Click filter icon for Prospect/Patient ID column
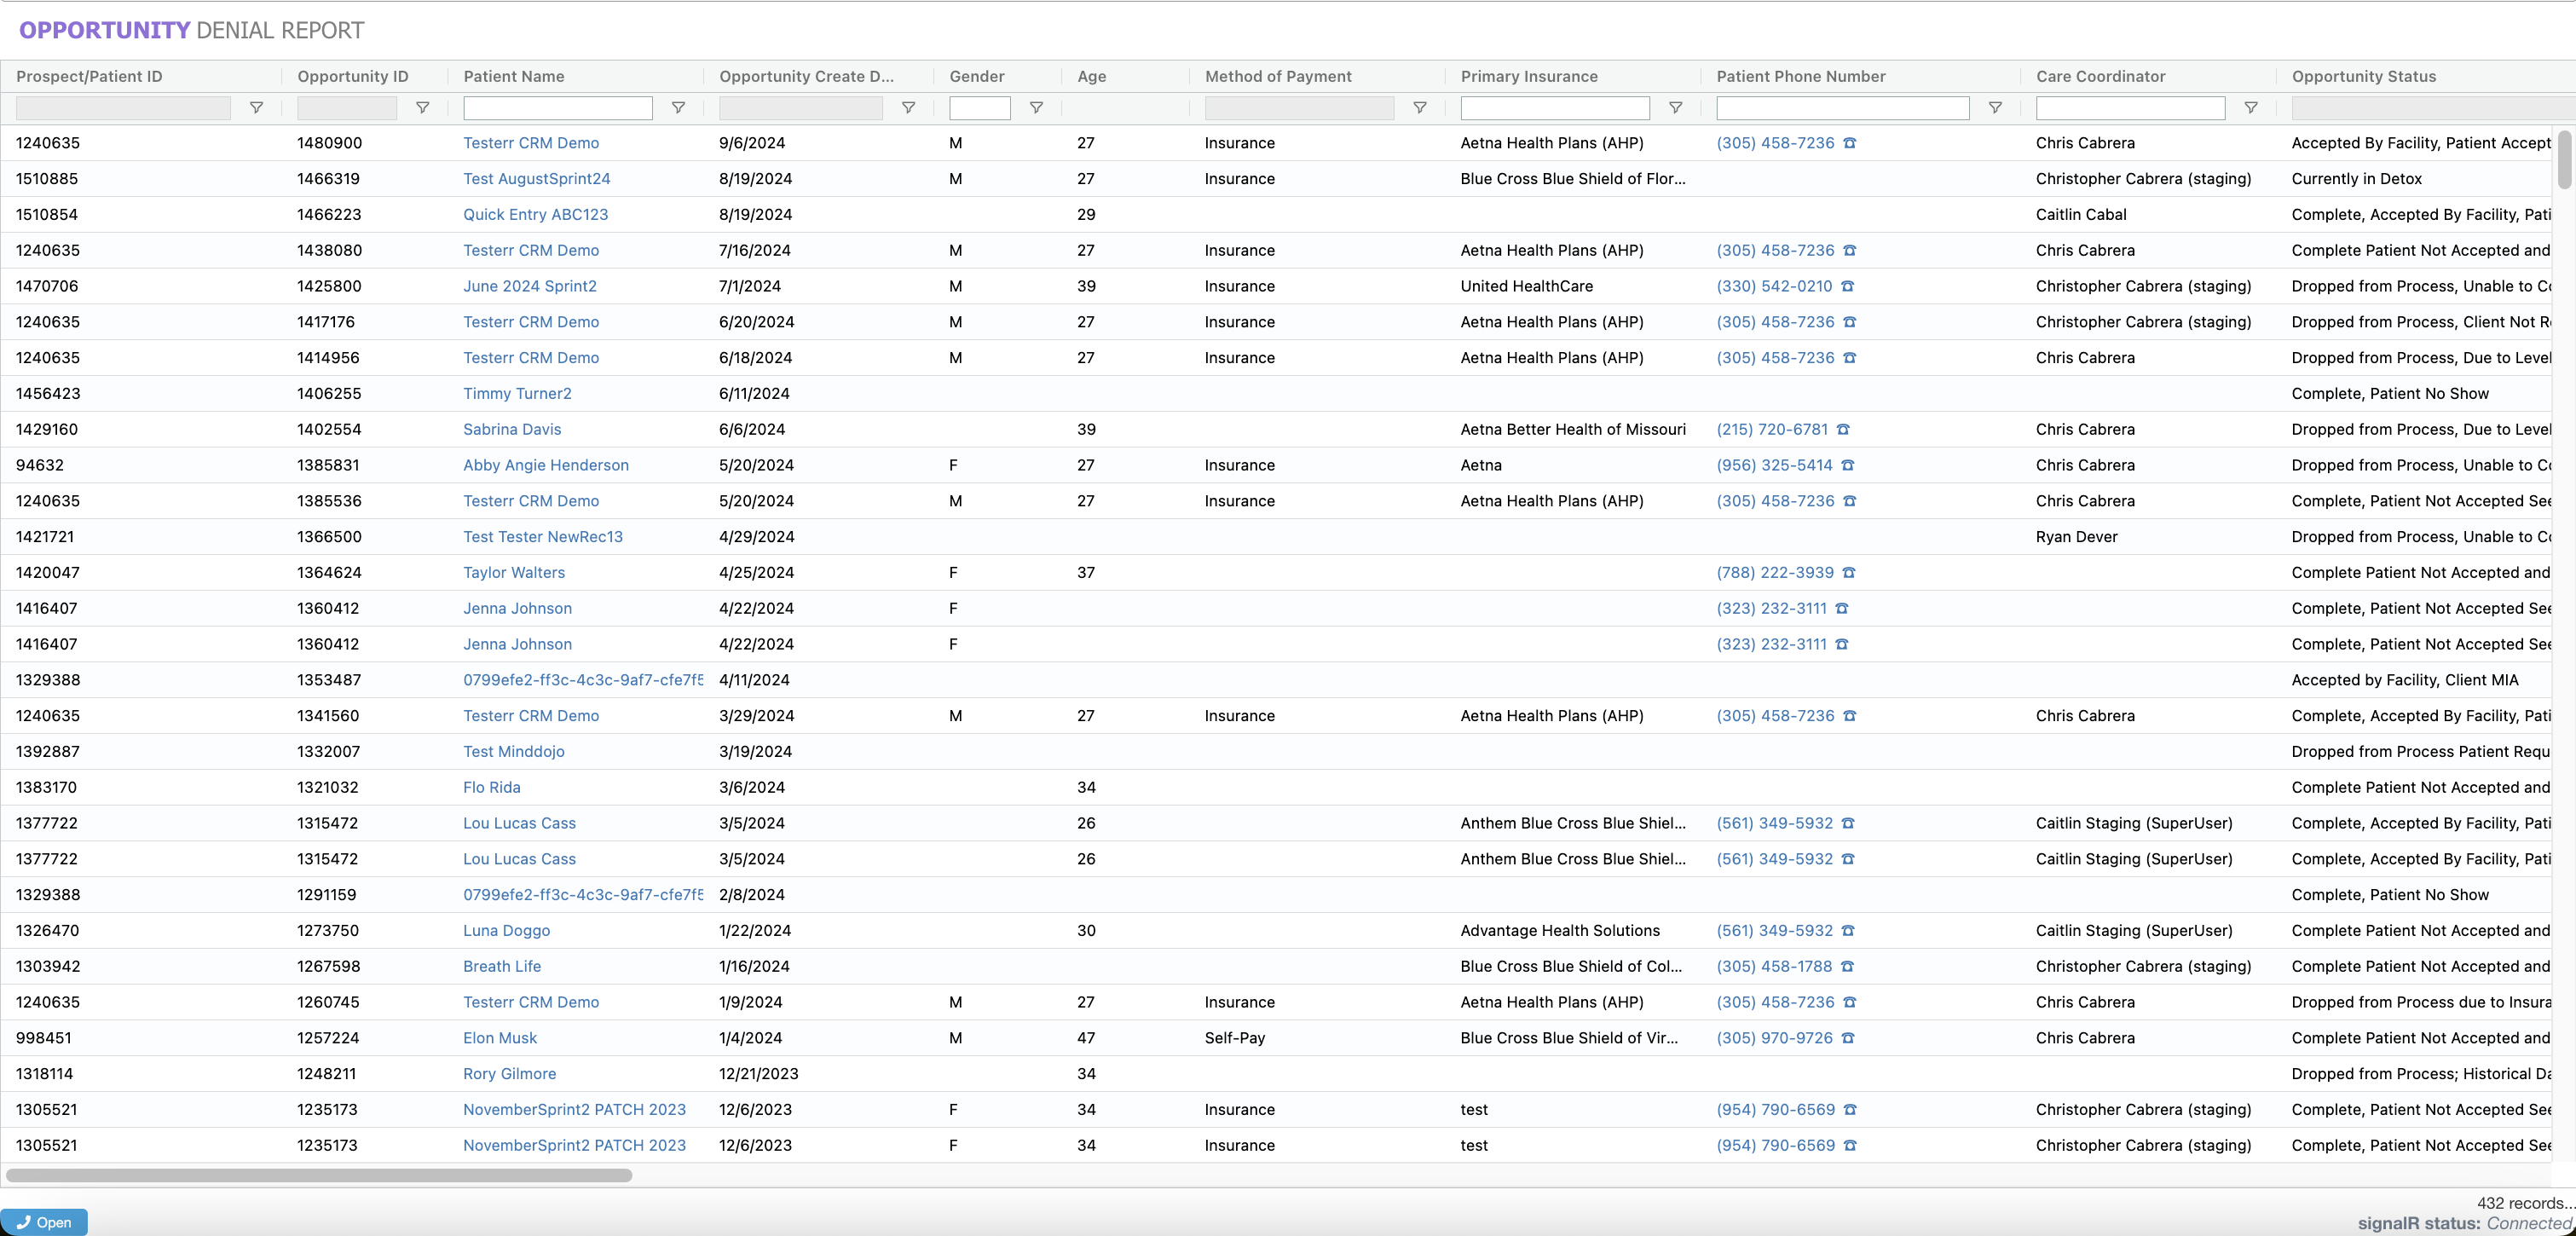The image size is (2576, 1236). pos(256,108)
